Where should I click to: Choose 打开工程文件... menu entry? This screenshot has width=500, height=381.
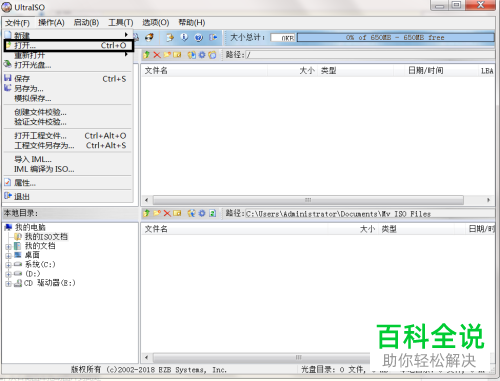tap(68, 136)
